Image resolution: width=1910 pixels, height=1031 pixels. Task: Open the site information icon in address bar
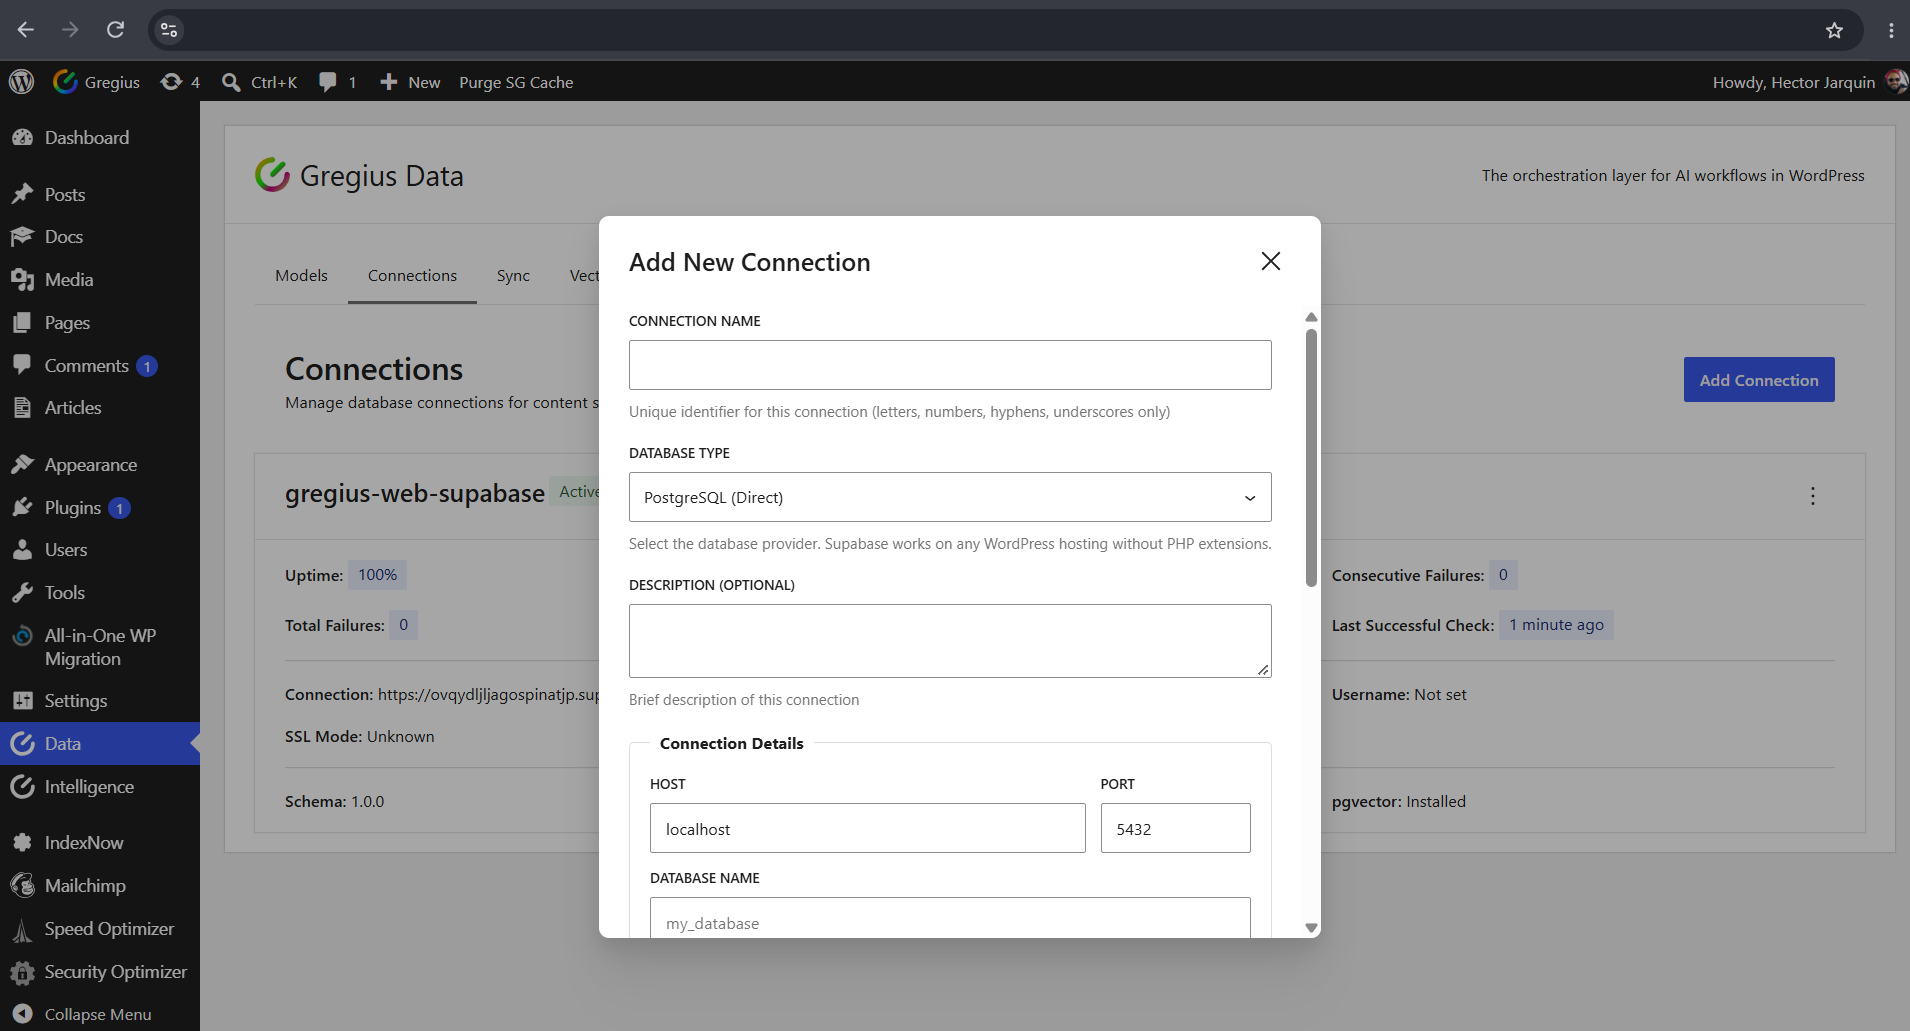[x=169, y=30]
